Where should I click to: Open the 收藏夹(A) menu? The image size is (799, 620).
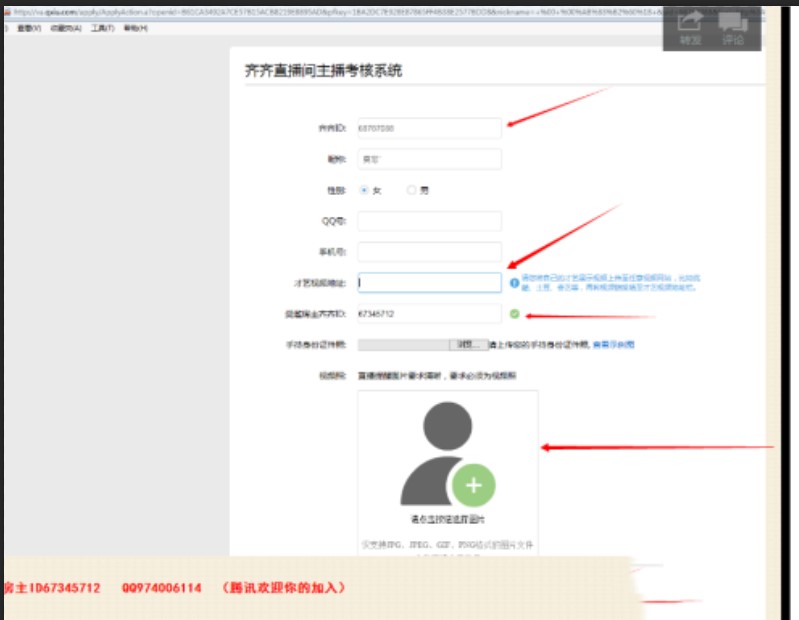(x=66, y=28)
